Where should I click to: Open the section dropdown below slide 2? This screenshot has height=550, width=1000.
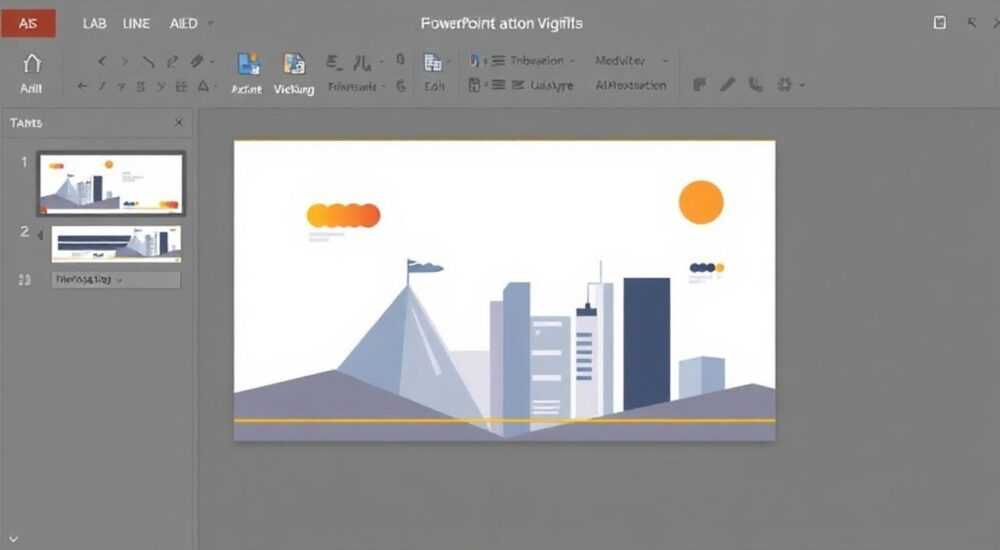(x=116, y=279)
